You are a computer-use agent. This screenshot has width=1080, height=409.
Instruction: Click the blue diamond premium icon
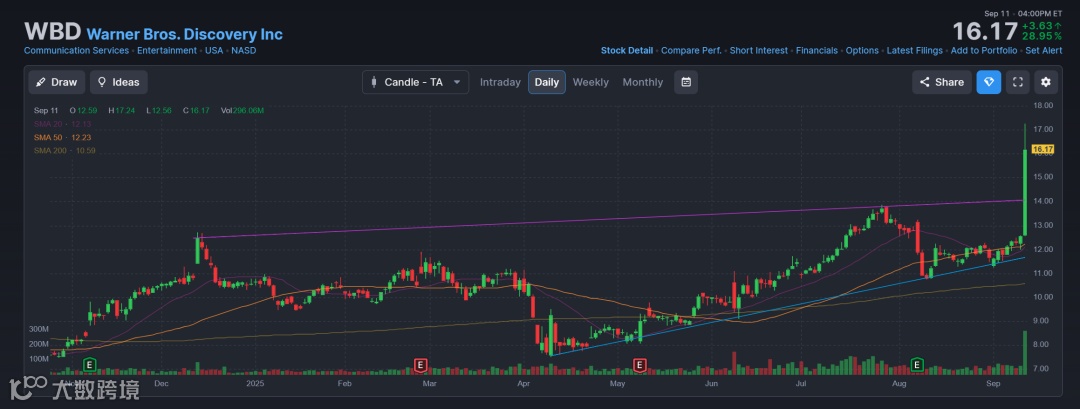(989, 82)
